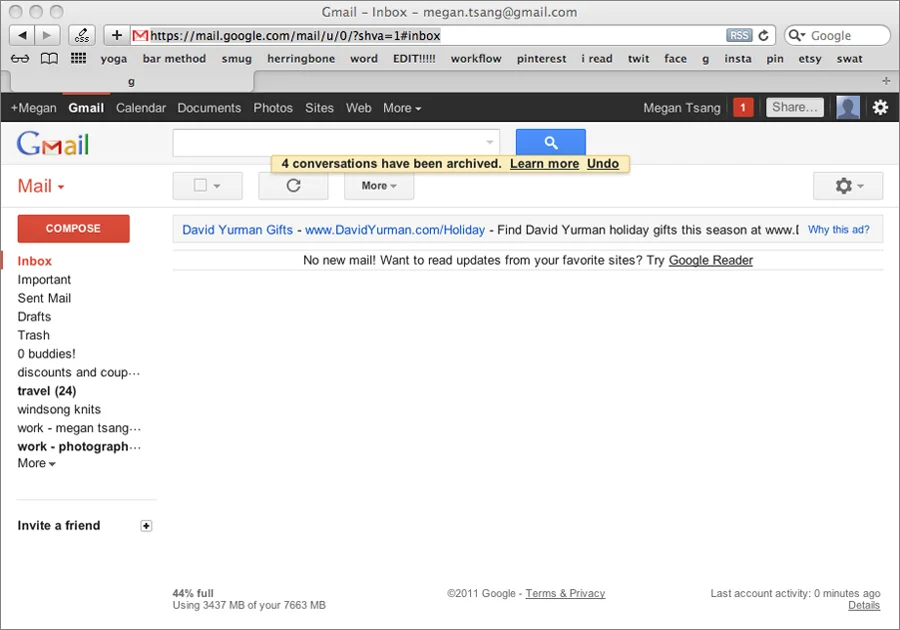Open the More actions dropdown in toolbar
This screenshot has width=900, height=630.
point(379,186)
